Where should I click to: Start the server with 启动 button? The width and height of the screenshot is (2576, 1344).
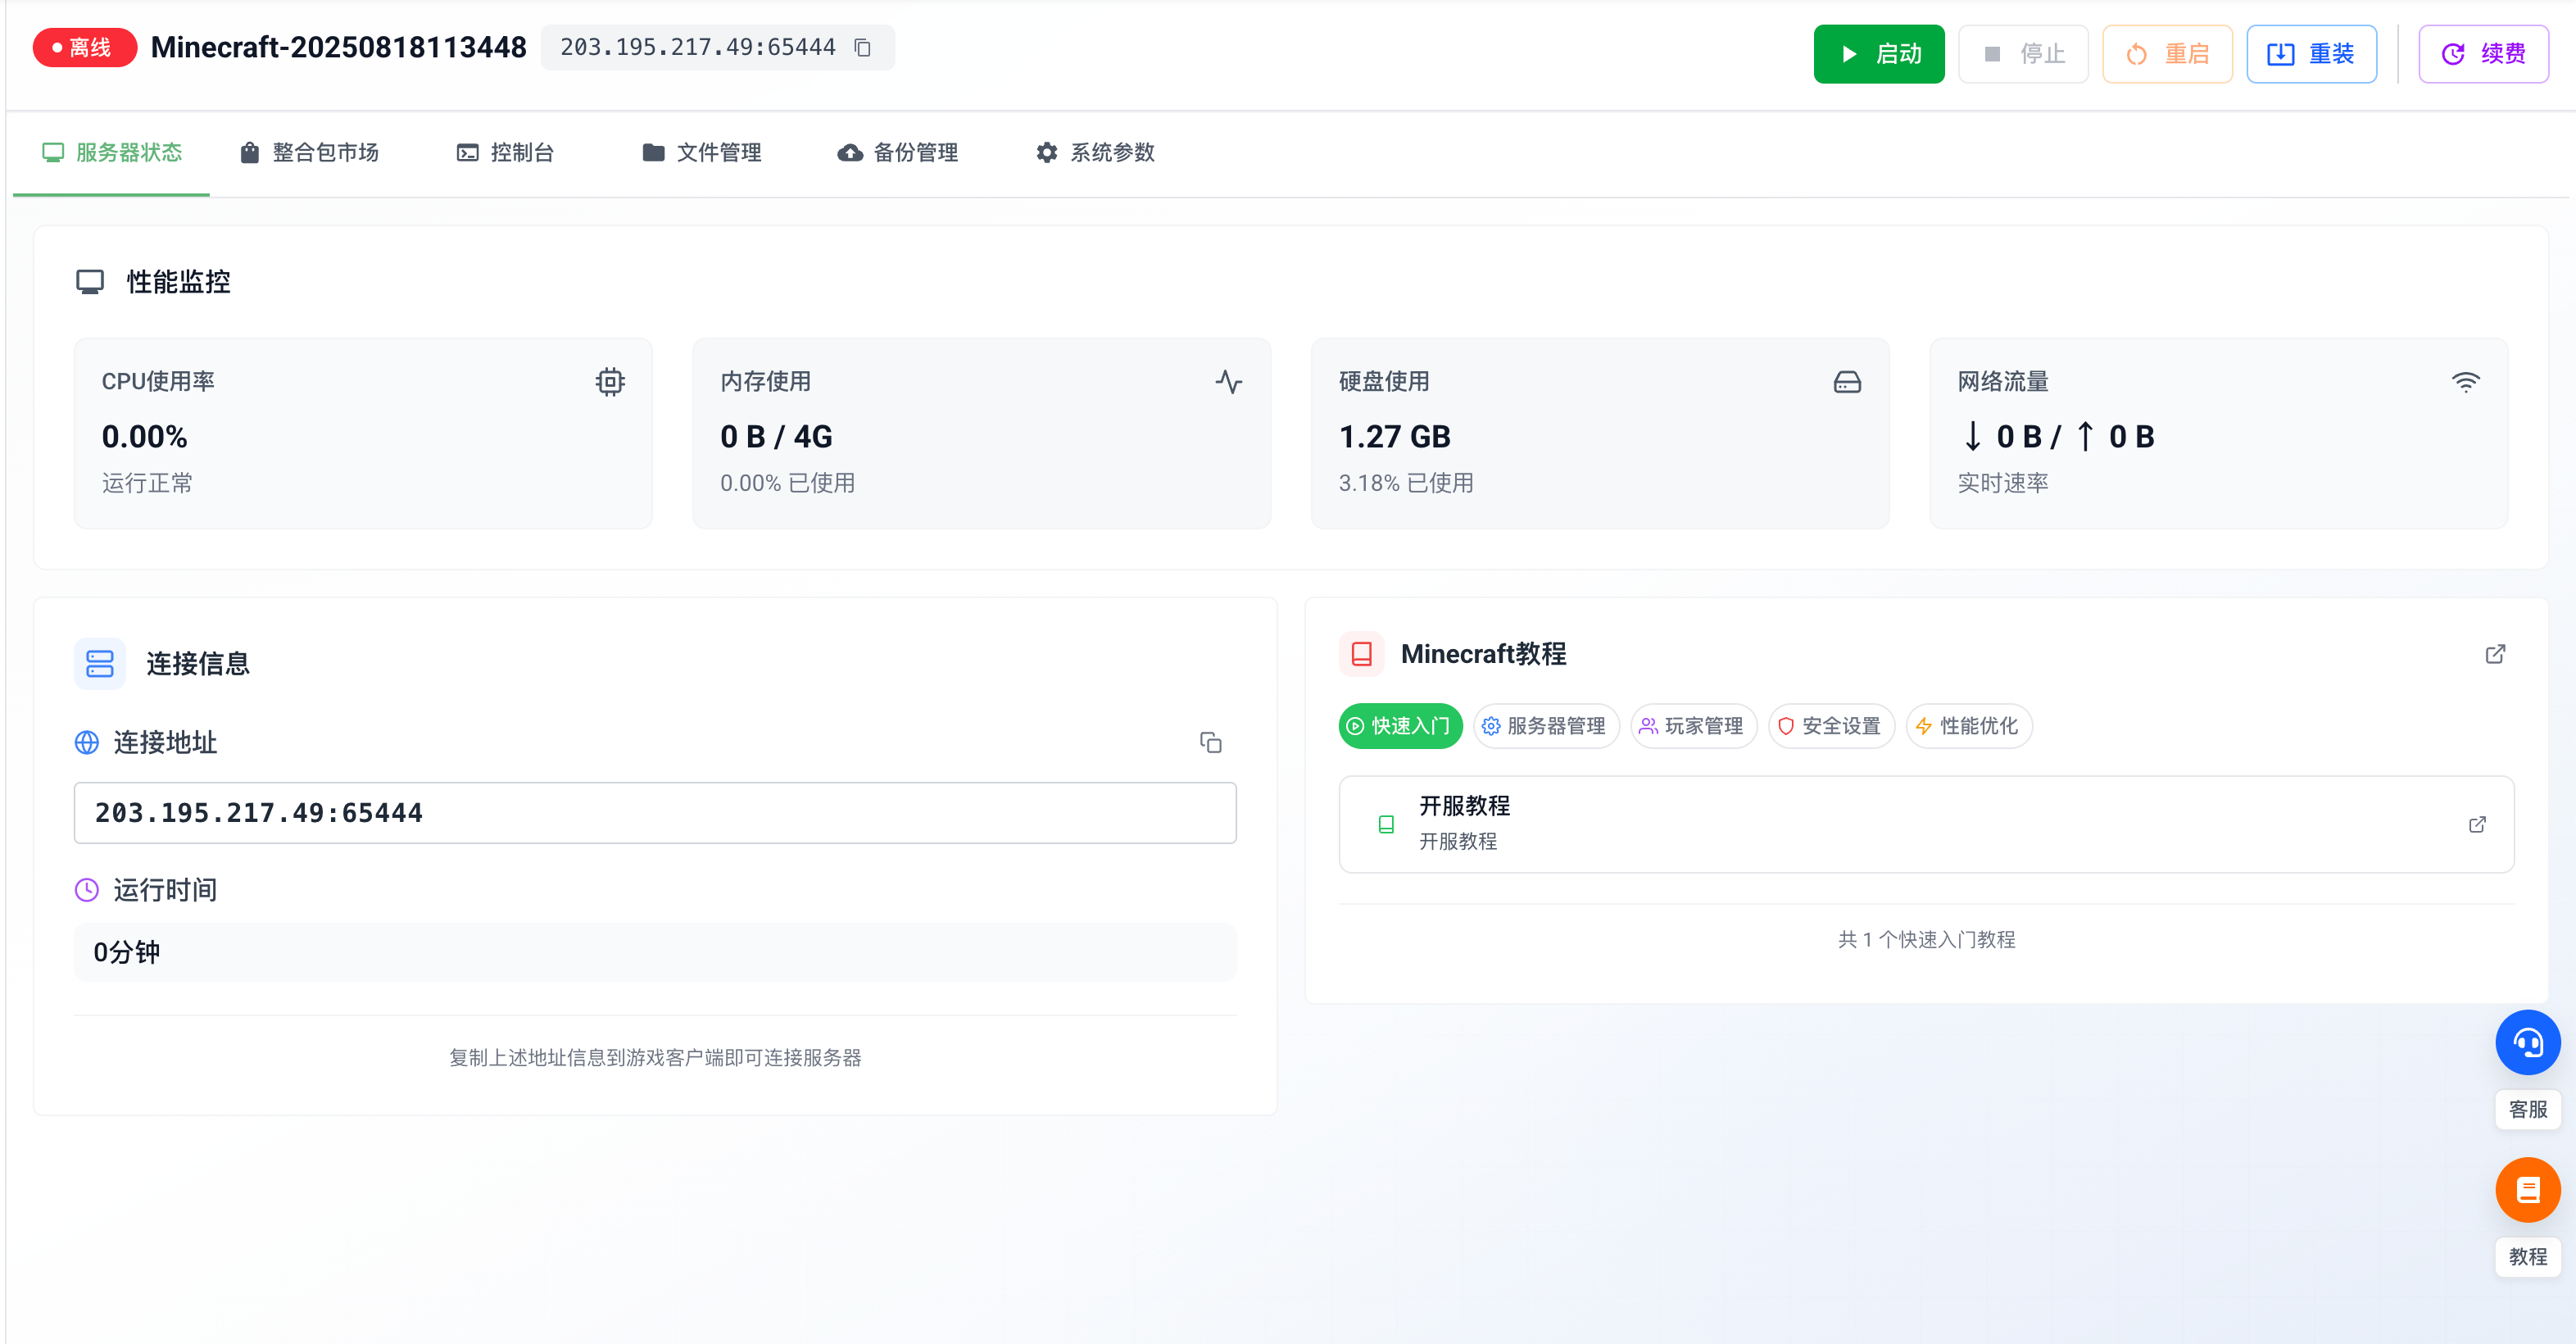pyautogui.click(x=1878, y=54)
